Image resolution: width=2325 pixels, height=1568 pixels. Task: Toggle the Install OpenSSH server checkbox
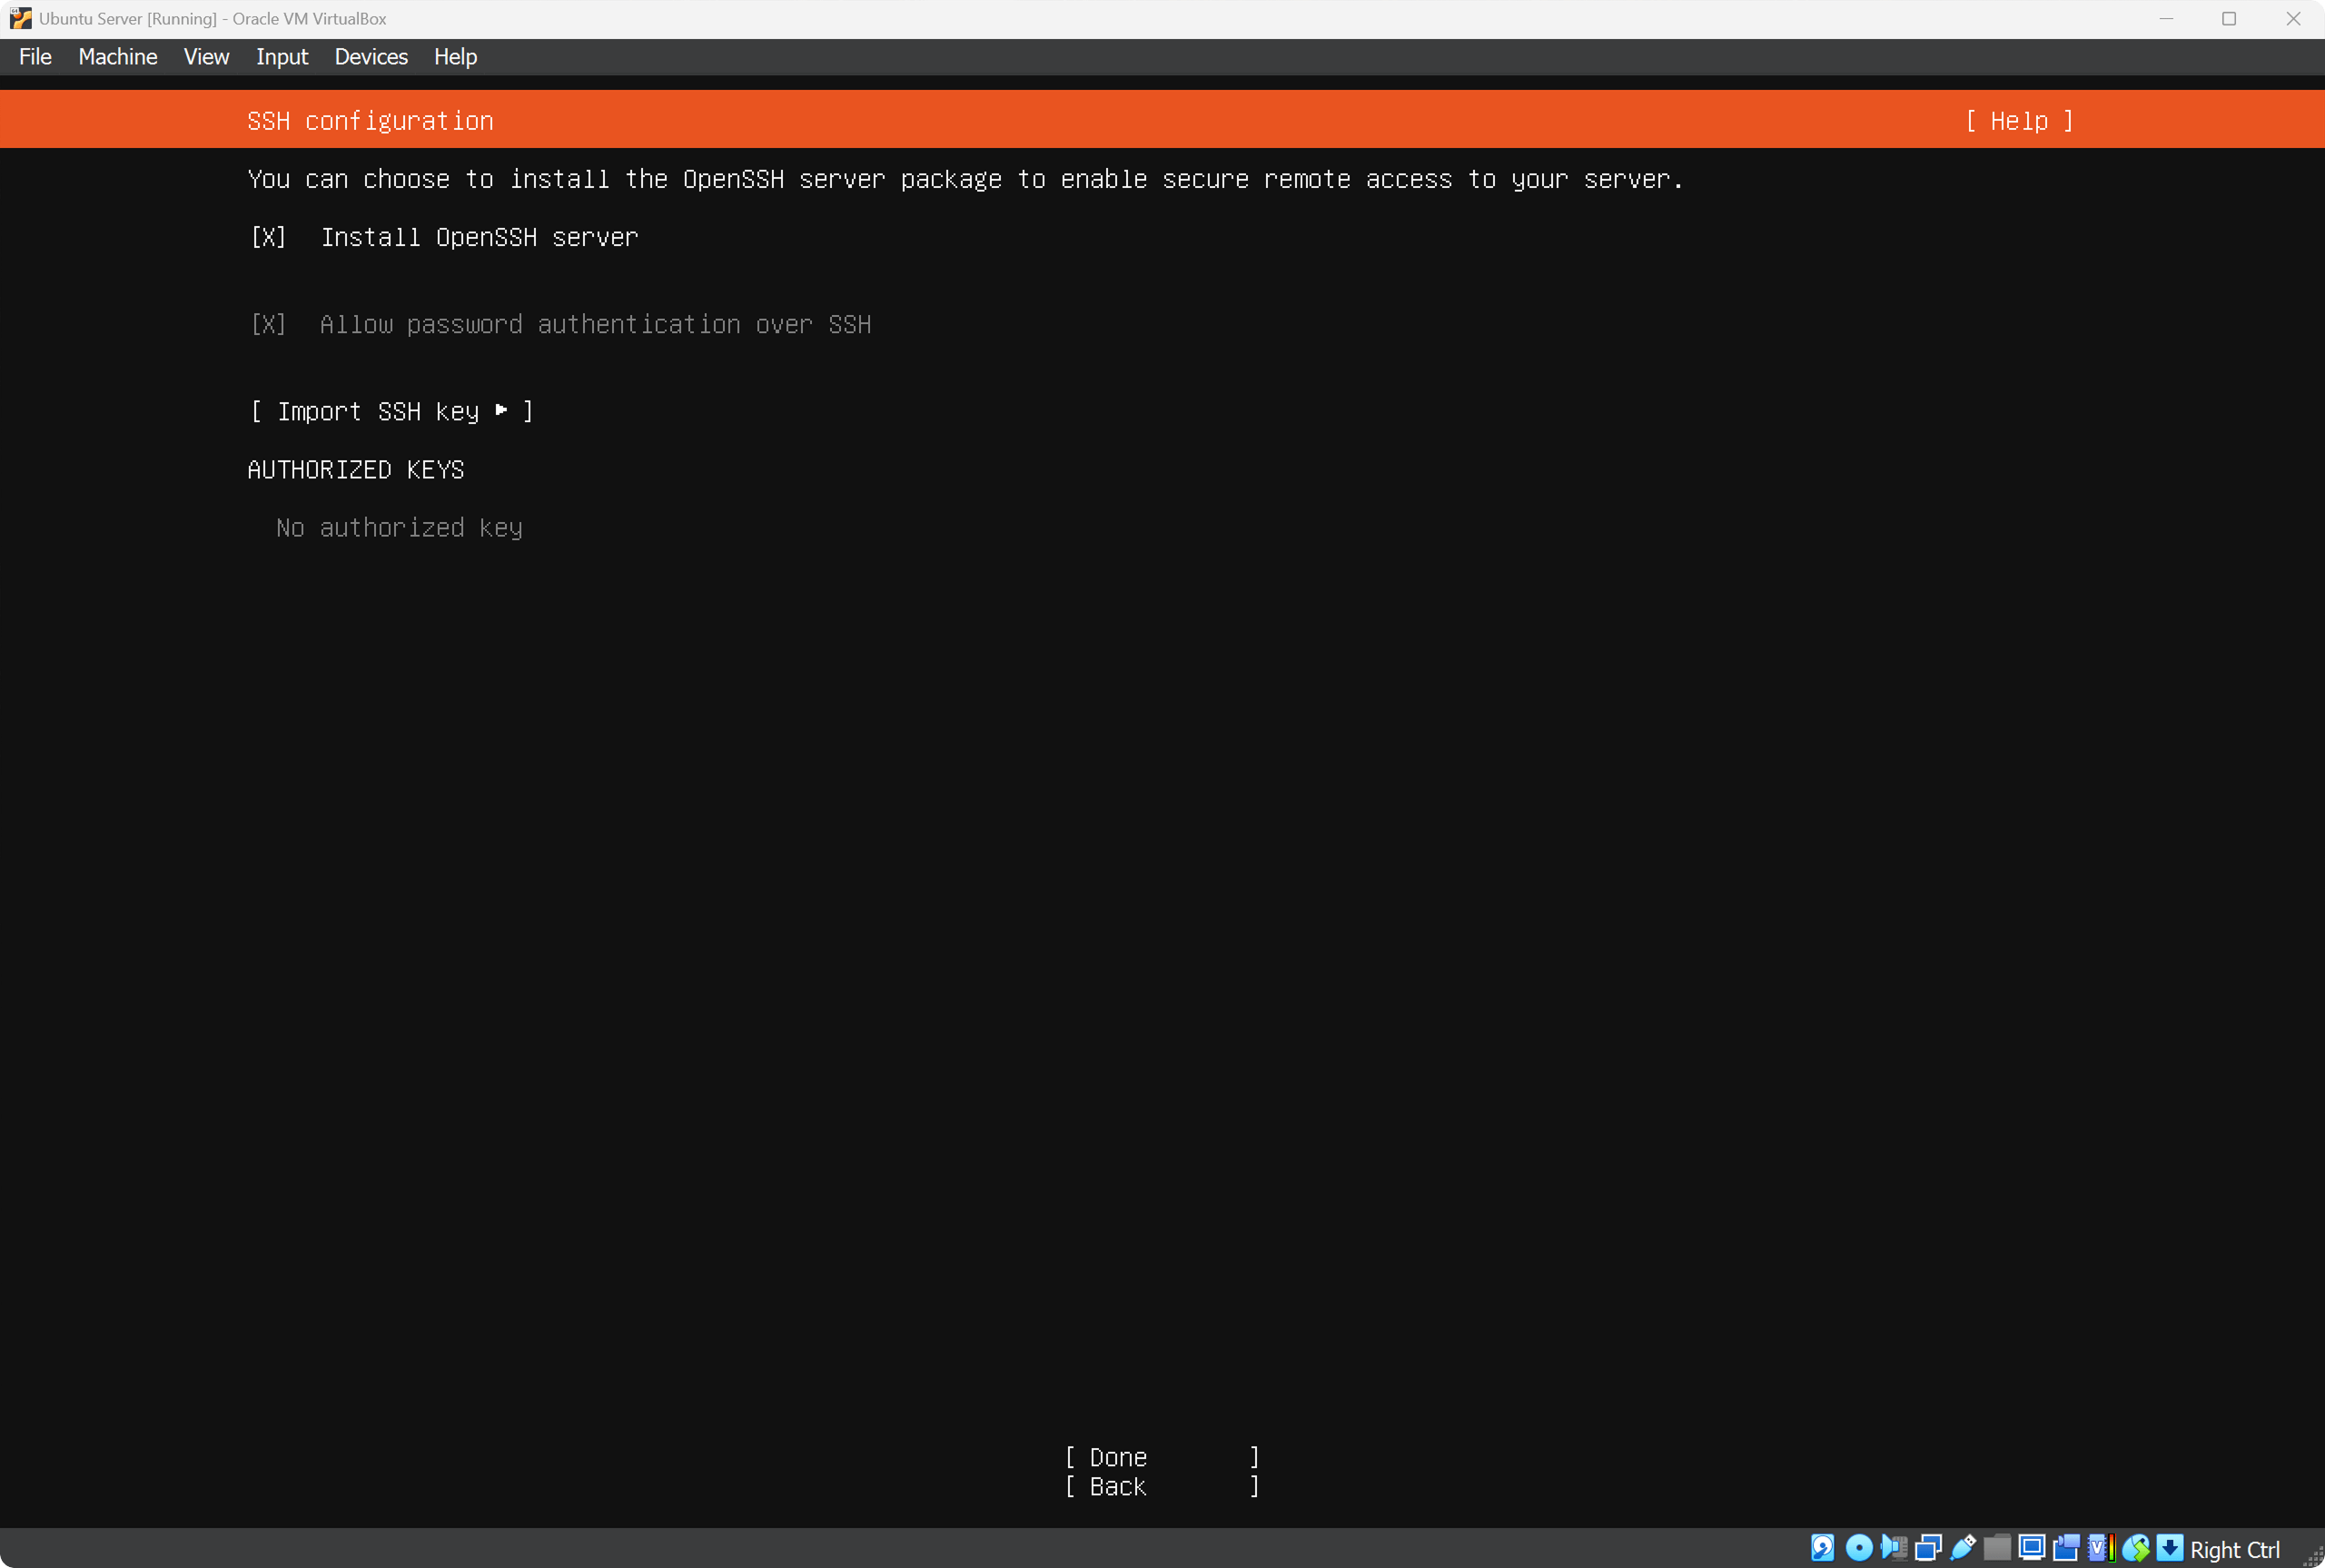point(268,237)
